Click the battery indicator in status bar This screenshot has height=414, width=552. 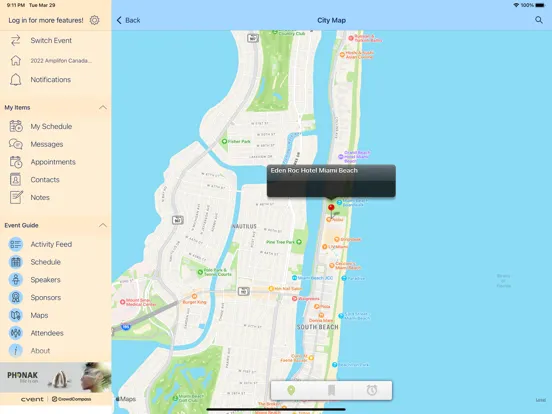coord(540,5)
